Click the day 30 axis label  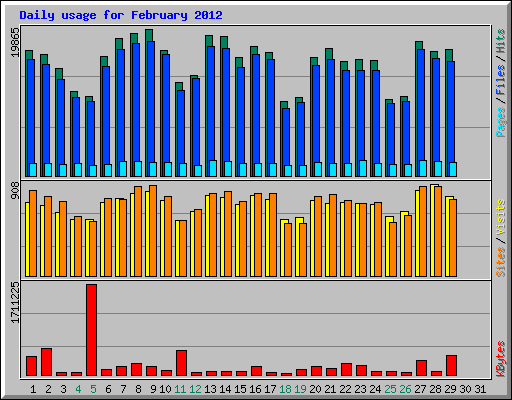[x=465, y=389]
